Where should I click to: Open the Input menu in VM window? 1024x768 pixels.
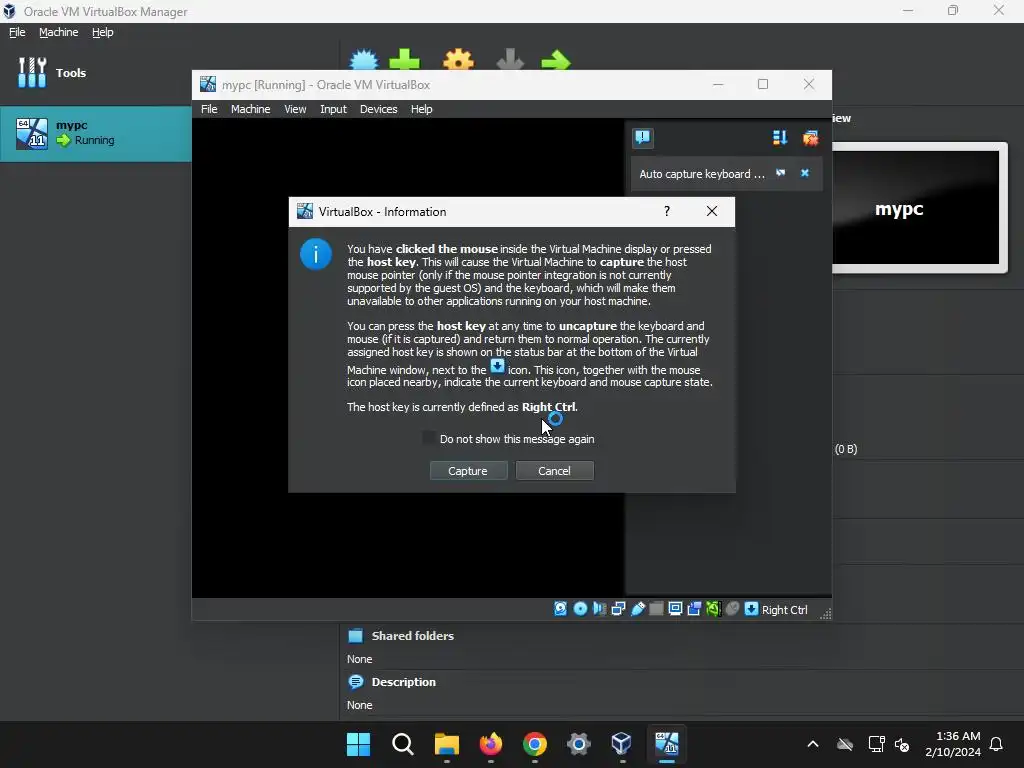coord(333,109)
